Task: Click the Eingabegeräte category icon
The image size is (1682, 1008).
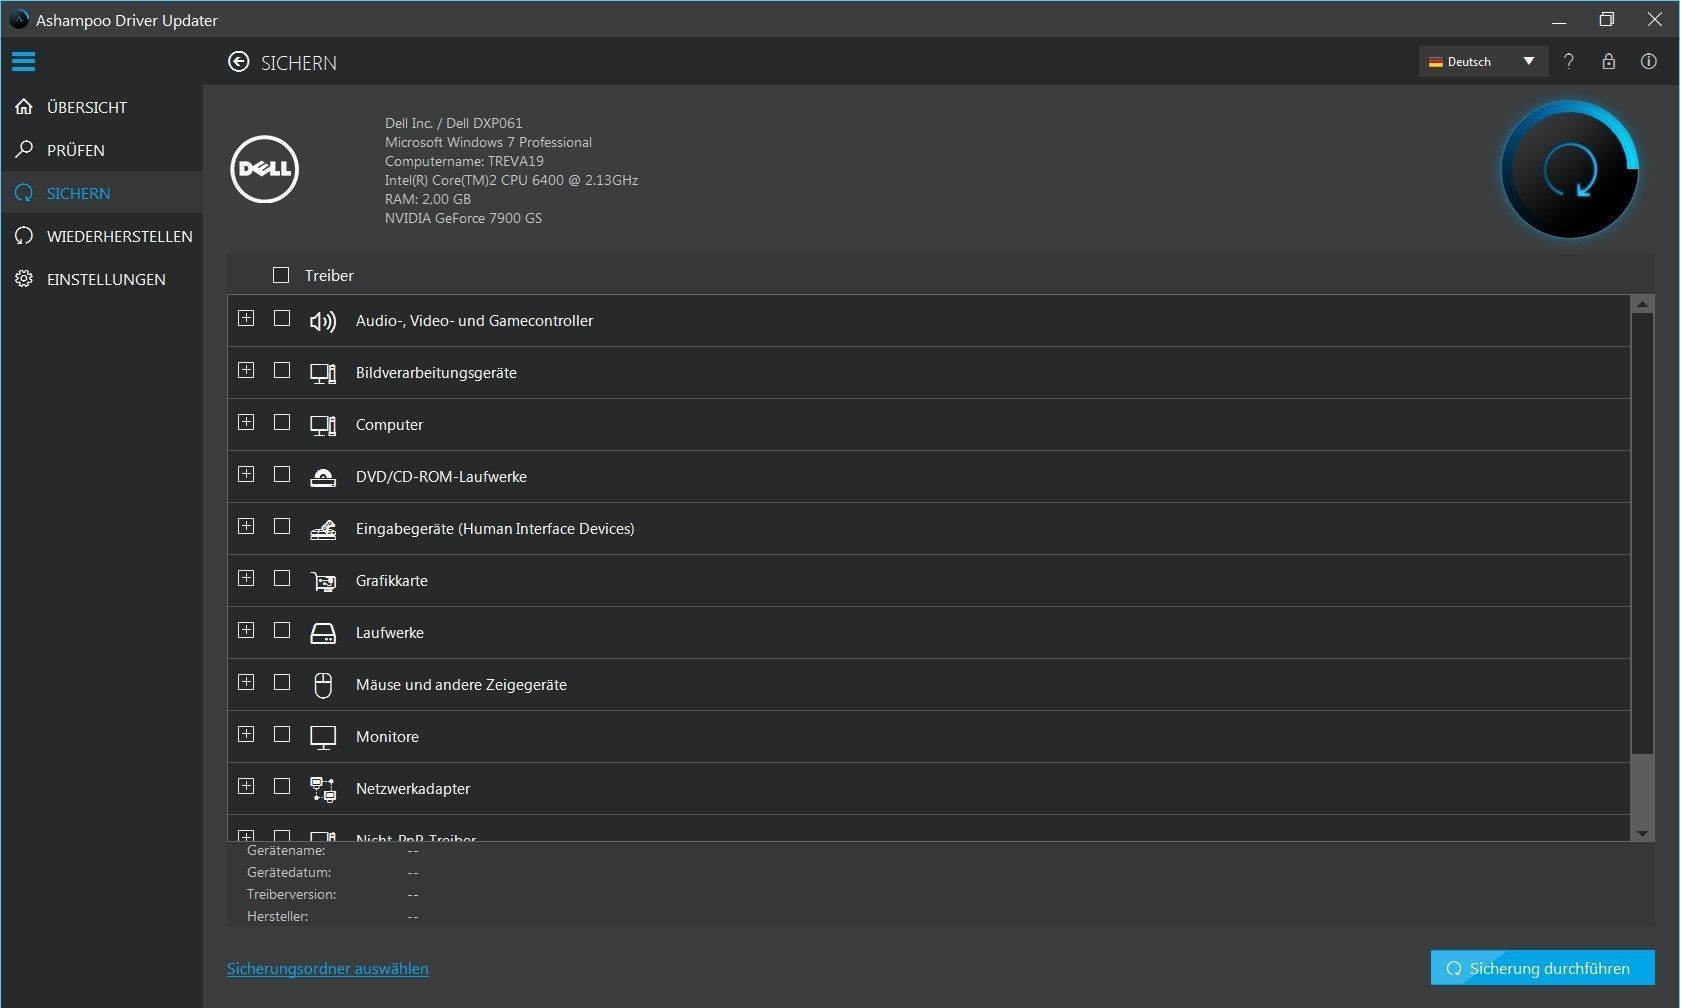Action: point(323,529)
